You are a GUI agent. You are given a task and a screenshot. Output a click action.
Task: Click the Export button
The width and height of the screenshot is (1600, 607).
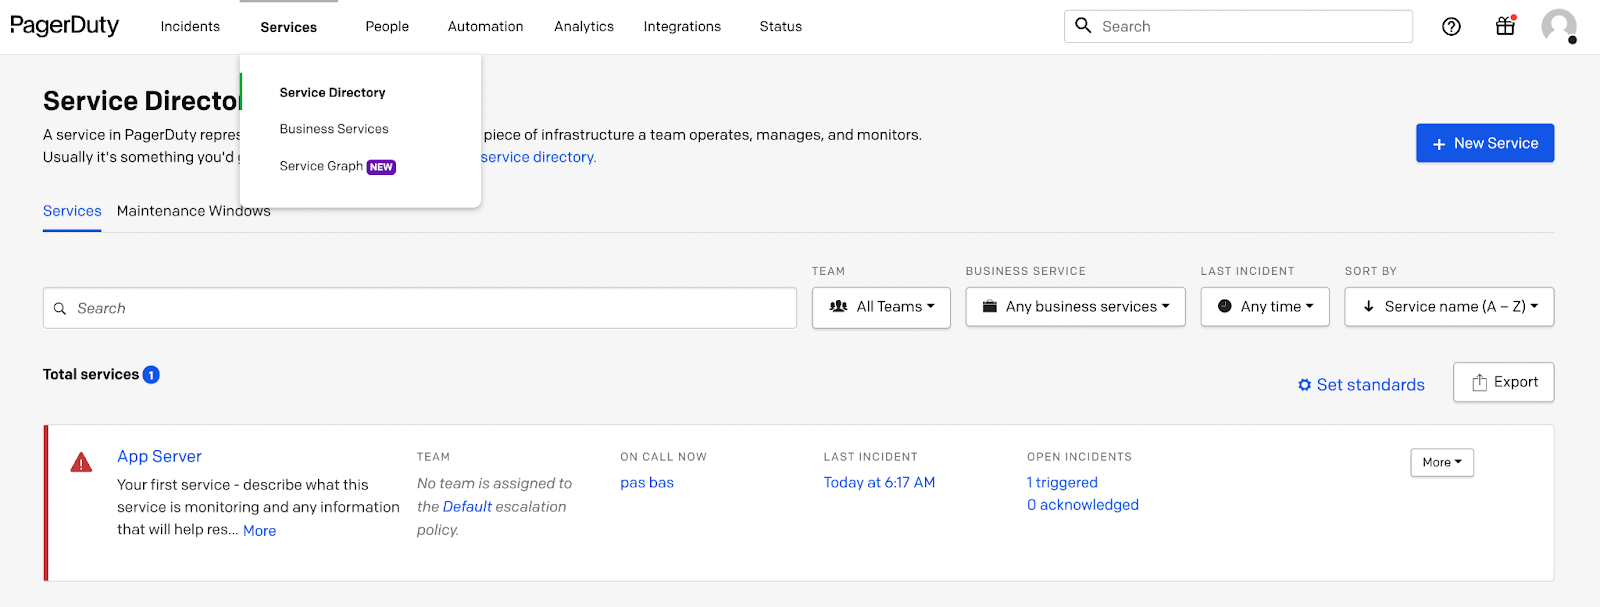click(x=1504, y=382)
